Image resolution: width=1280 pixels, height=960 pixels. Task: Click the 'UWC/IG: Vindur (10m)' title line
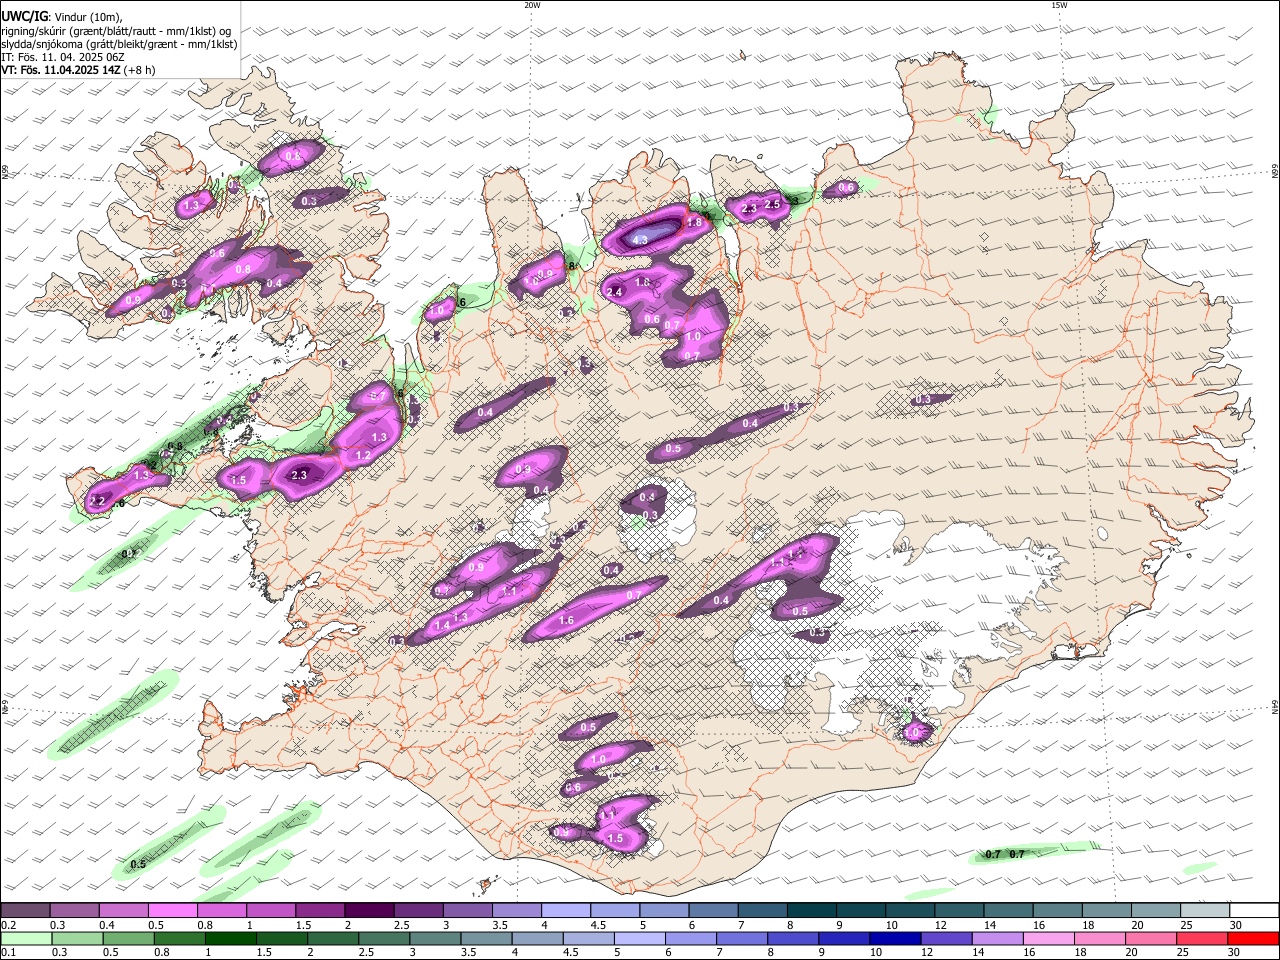point(62,17)
